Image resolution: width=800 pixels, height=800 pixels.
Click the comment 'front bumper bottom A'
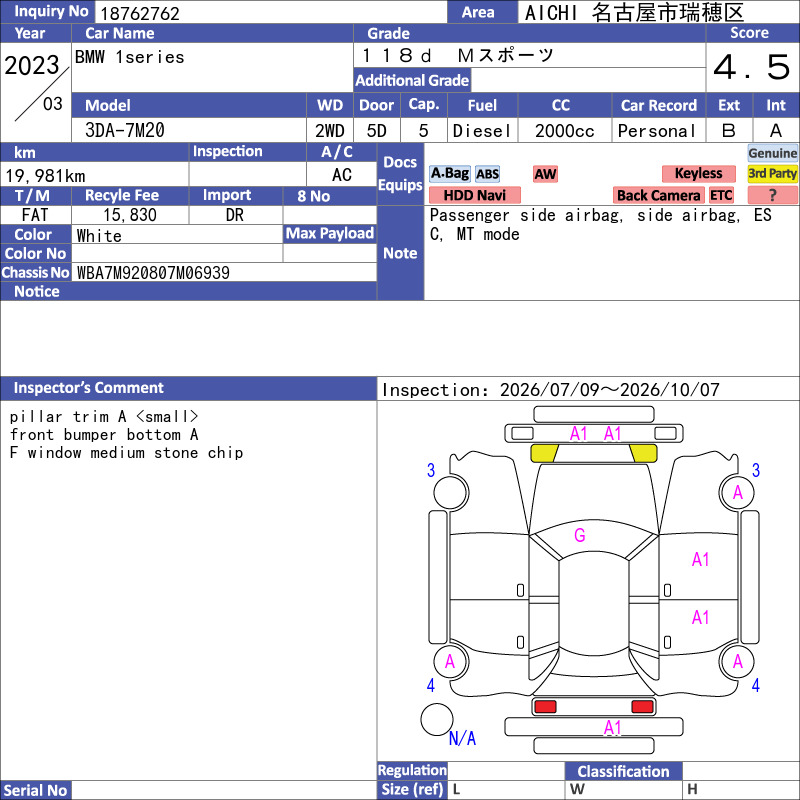[x=104, y=434]
